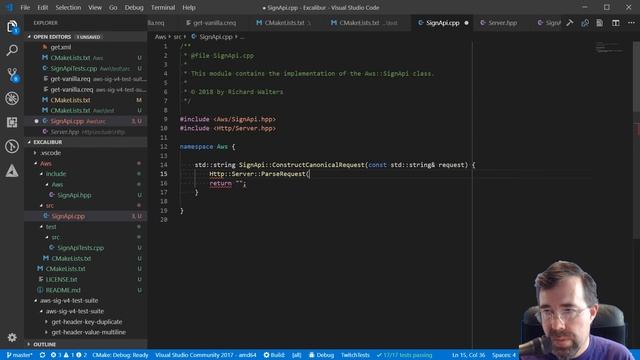The width and height of the screenshot is (640, 360).
Task: Click the code minimap preview
Action: (609, 47)
